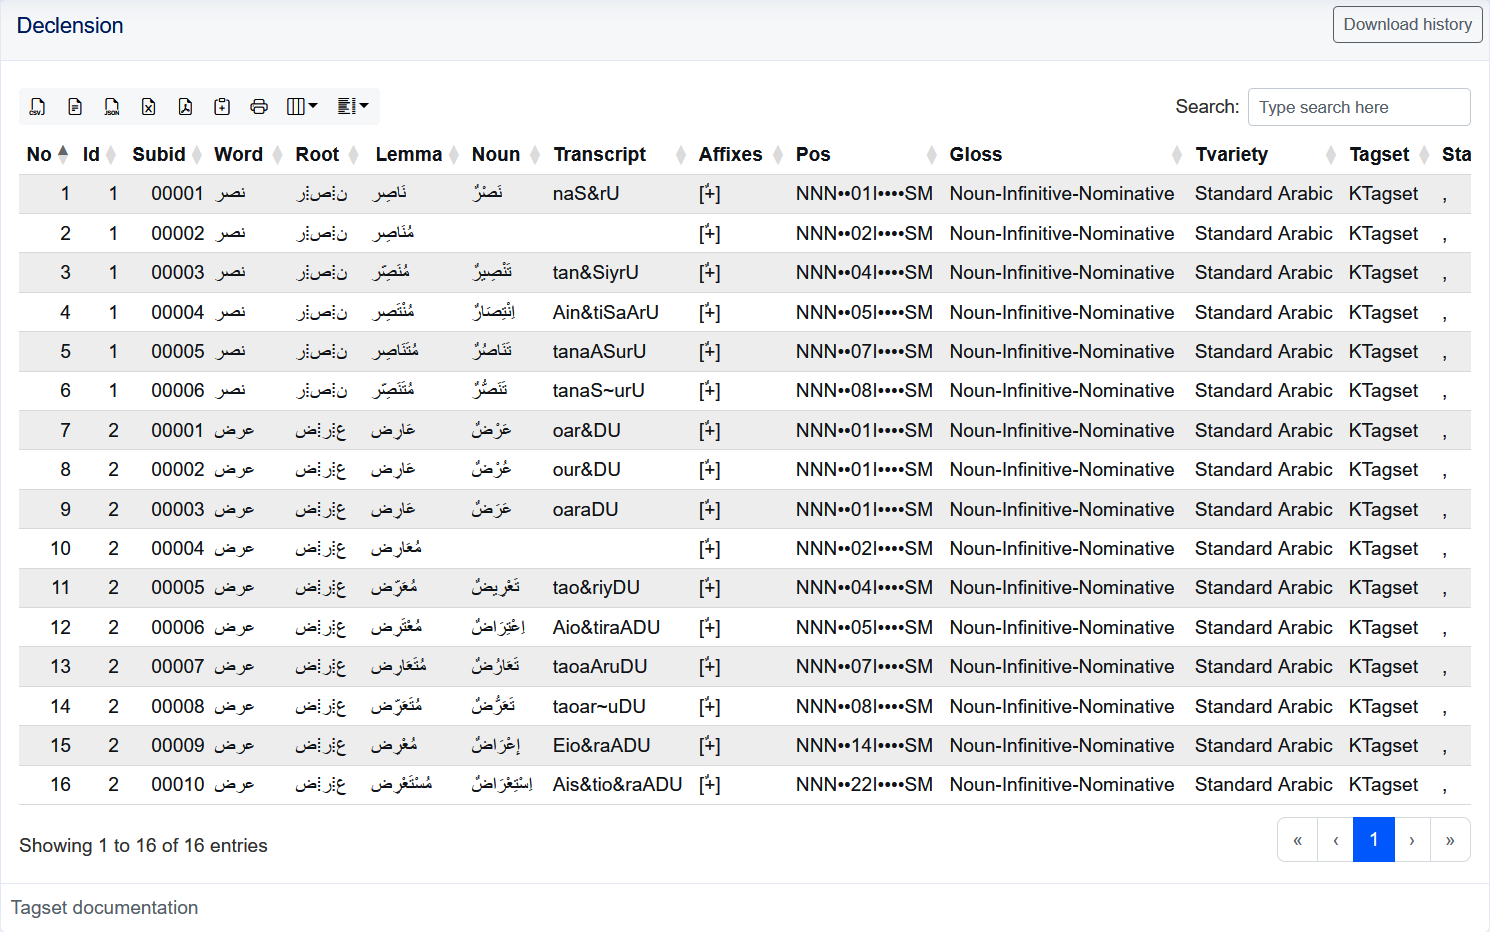Click the 'Showing 1 to 16 of 16 entries' text
1490x932 pixels.
point(143,846)
